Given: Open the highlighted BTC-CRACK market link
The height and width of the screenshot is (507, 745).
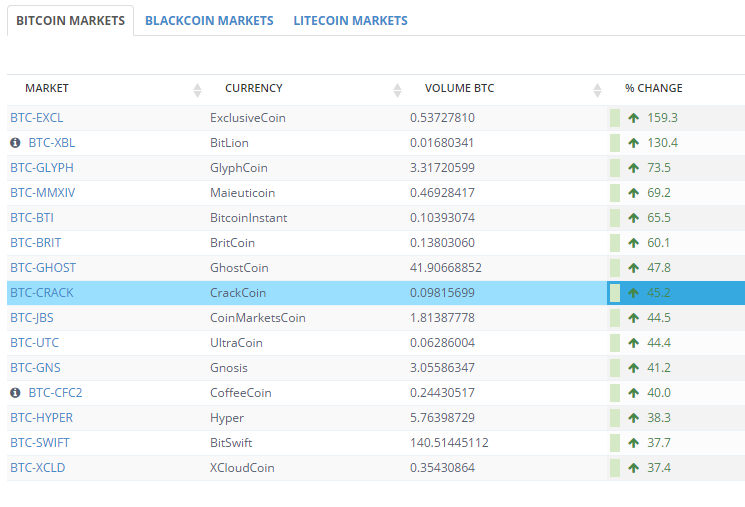Looking at the screenshot, I should click(x=42, y=293).
